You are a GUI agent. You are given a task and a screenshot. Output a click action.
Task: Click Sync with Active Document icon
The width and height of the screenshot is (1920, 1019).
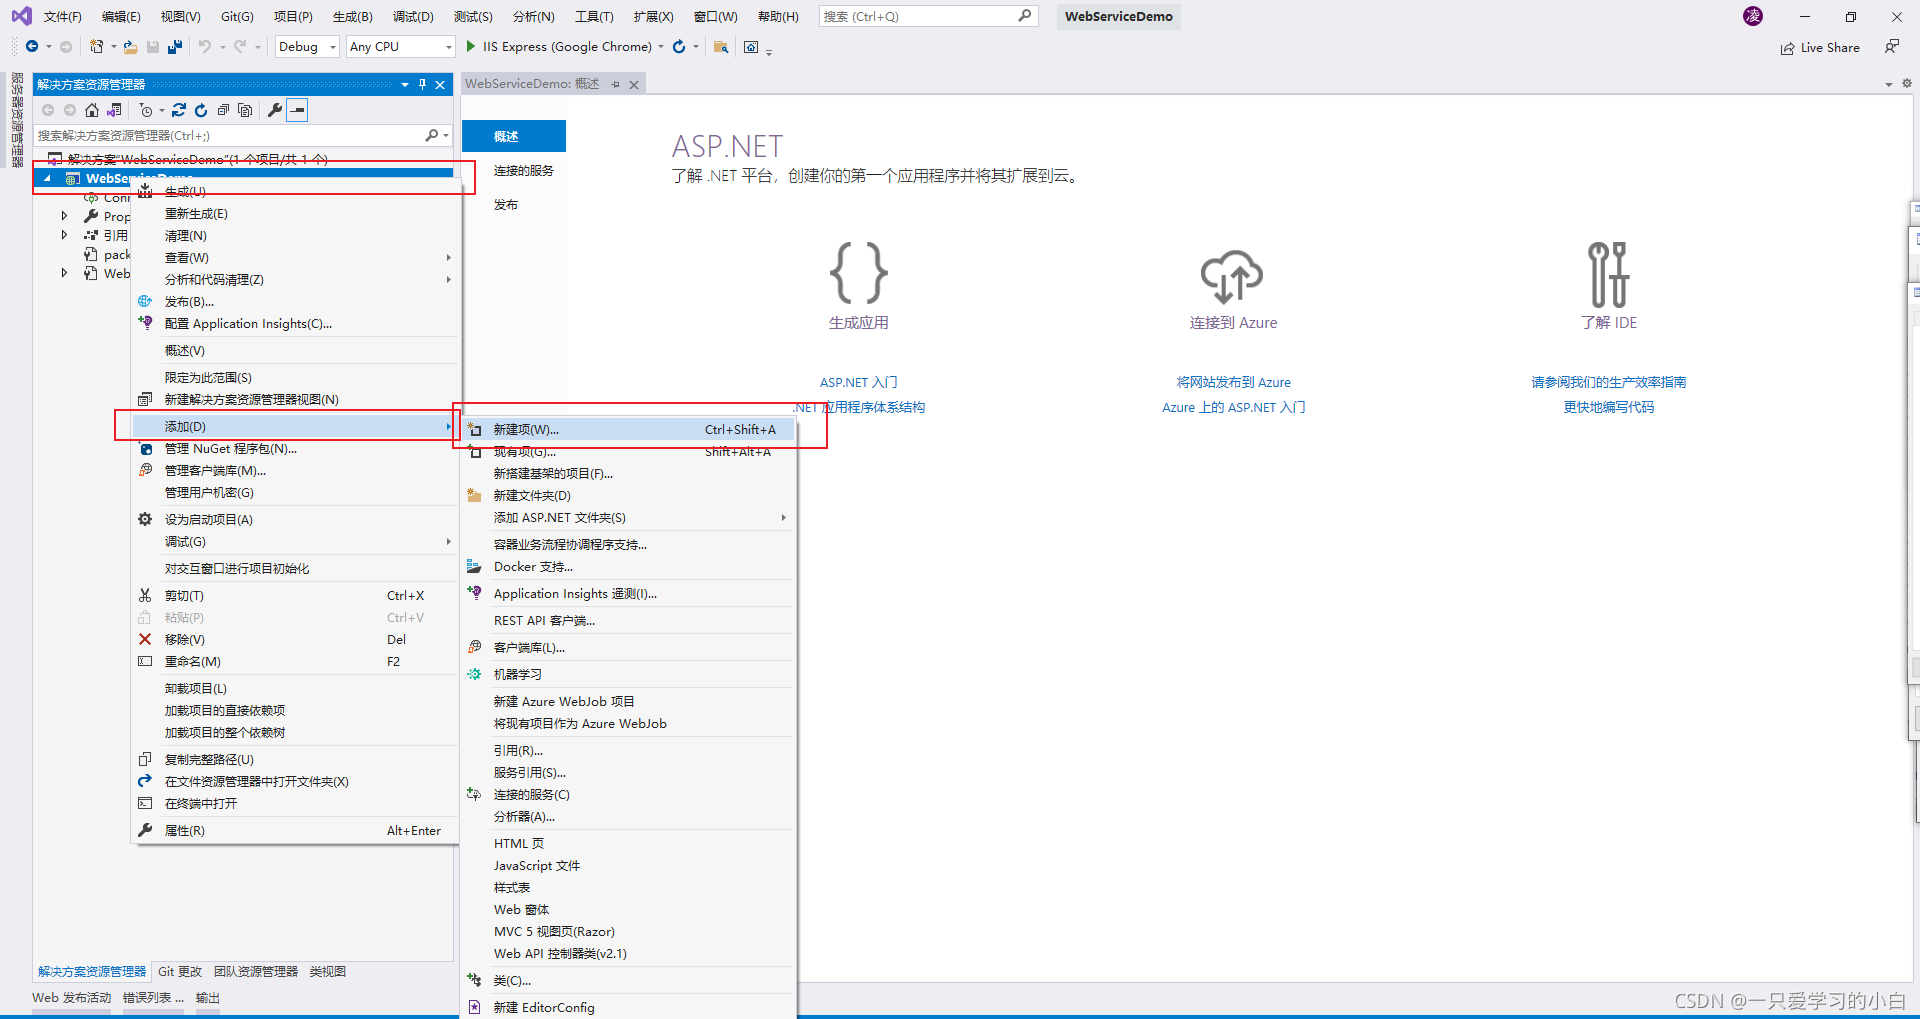(x=179, y=110)
